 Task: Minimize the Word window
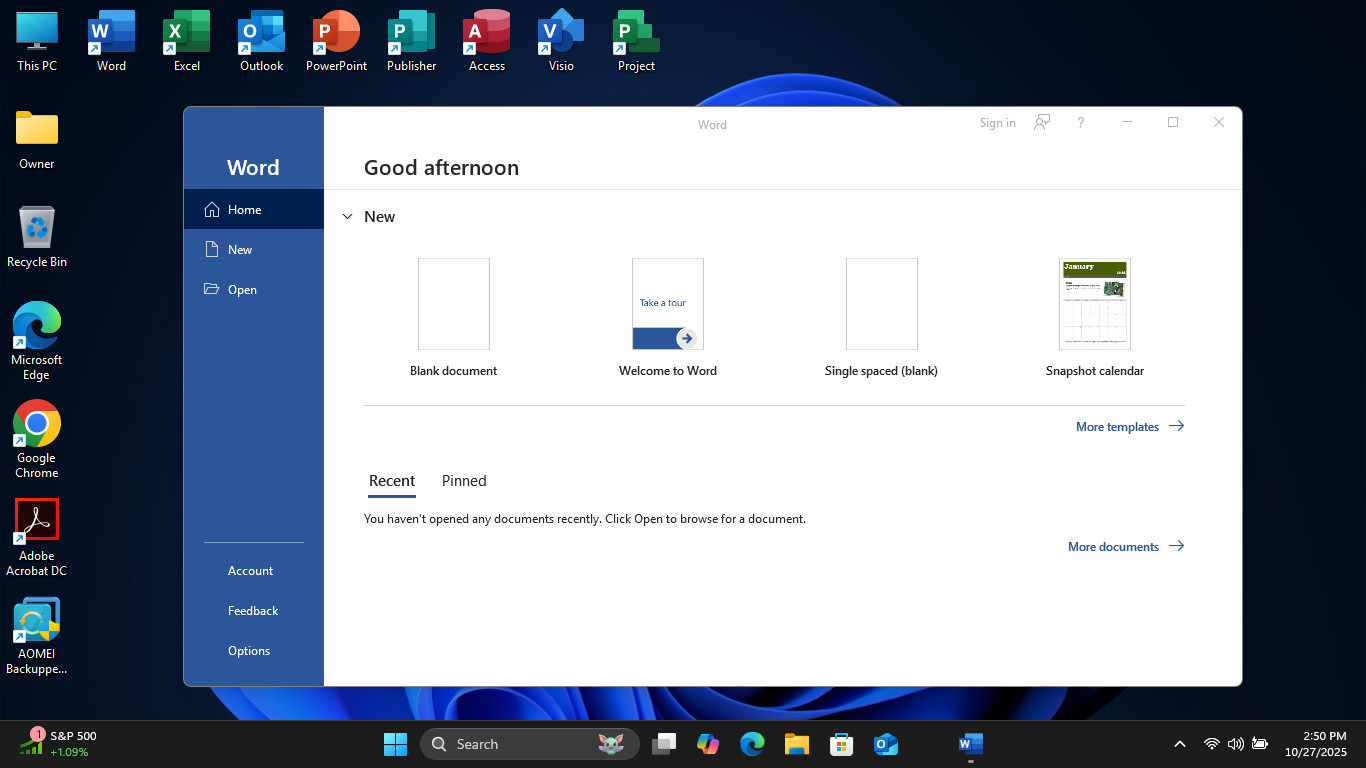pos(1127,122)
